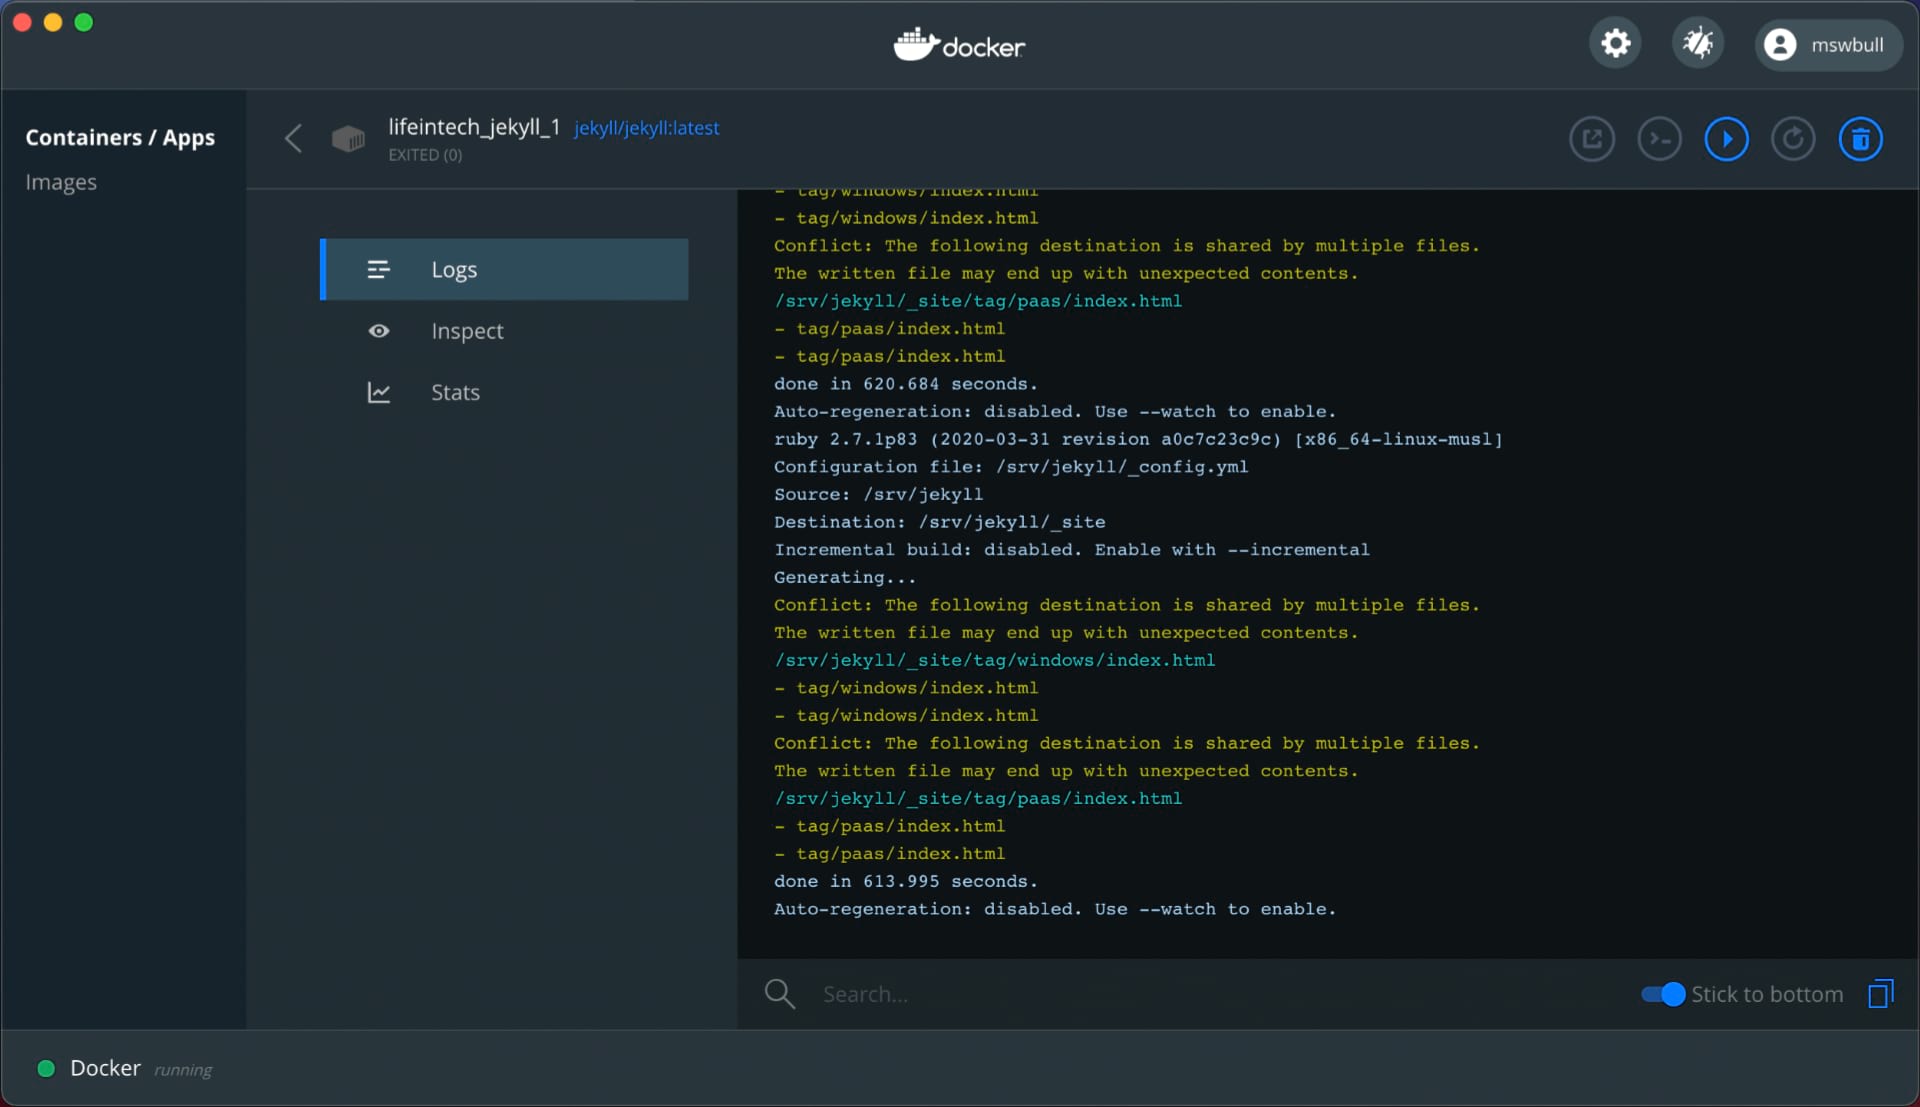Switch to the Inspect tab
Image resolution: width=1920 pixels, height=1107 pixels.
click(467, 330)
